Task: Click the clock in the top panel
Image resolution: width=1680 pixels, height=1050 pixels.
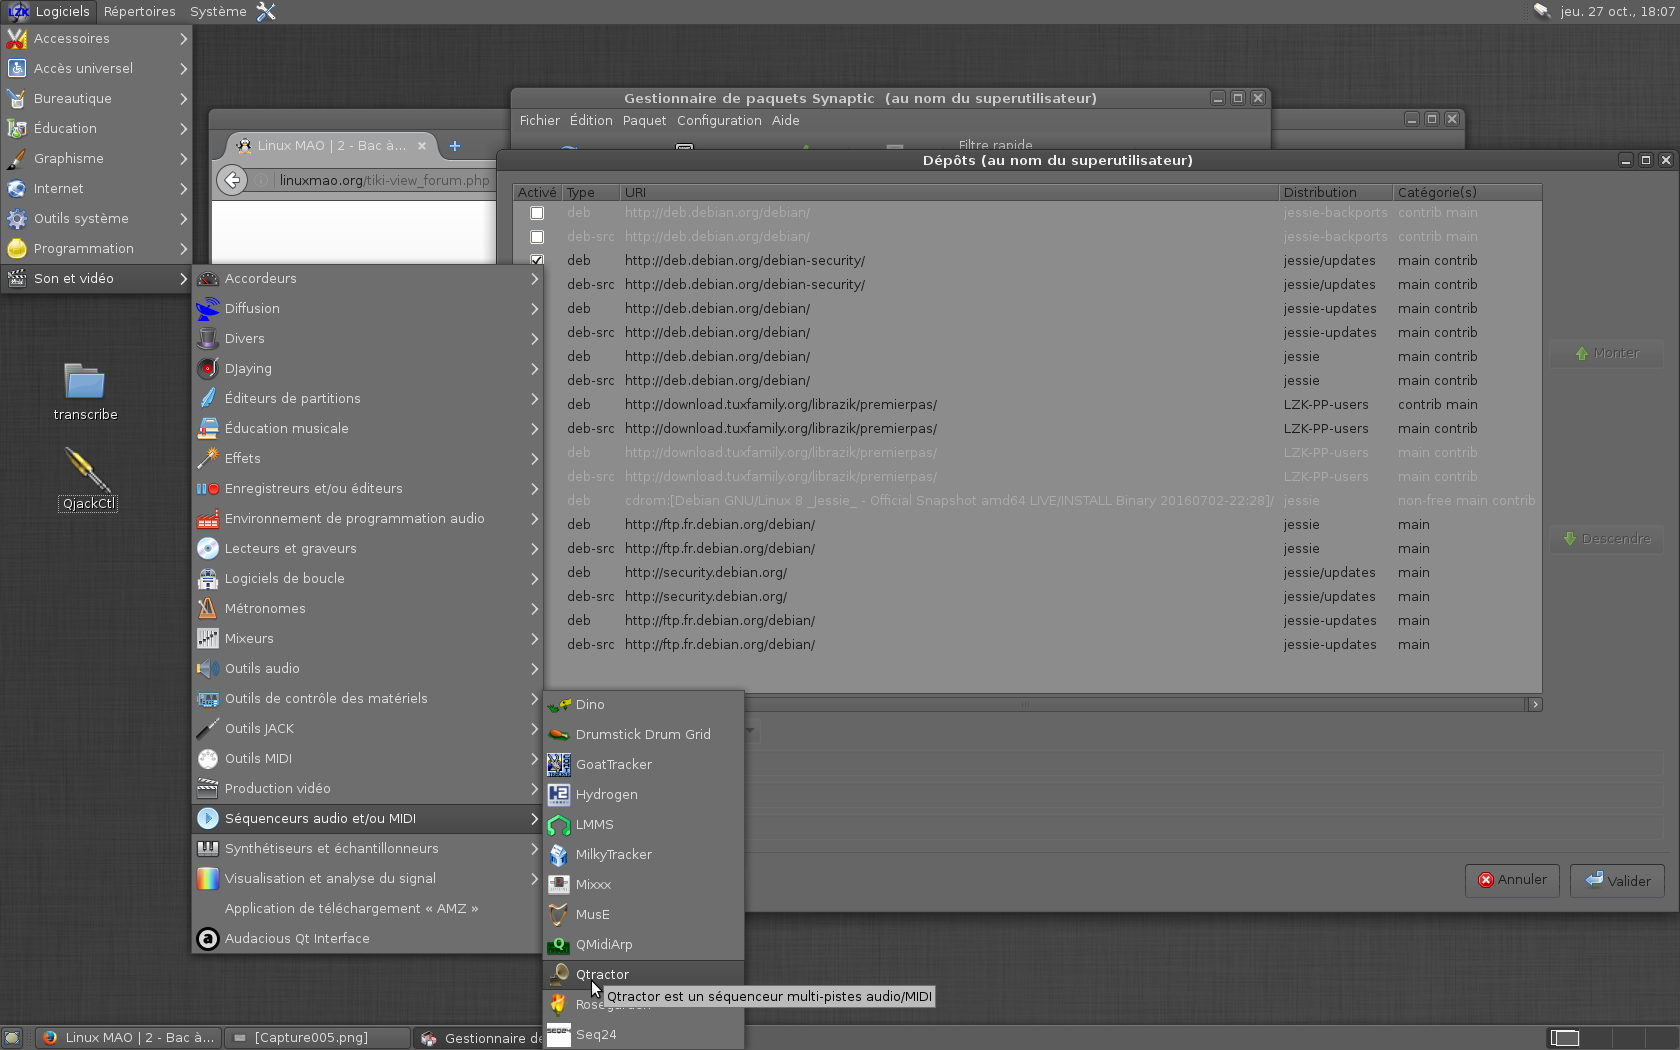Action: [x=1617, y=11]
